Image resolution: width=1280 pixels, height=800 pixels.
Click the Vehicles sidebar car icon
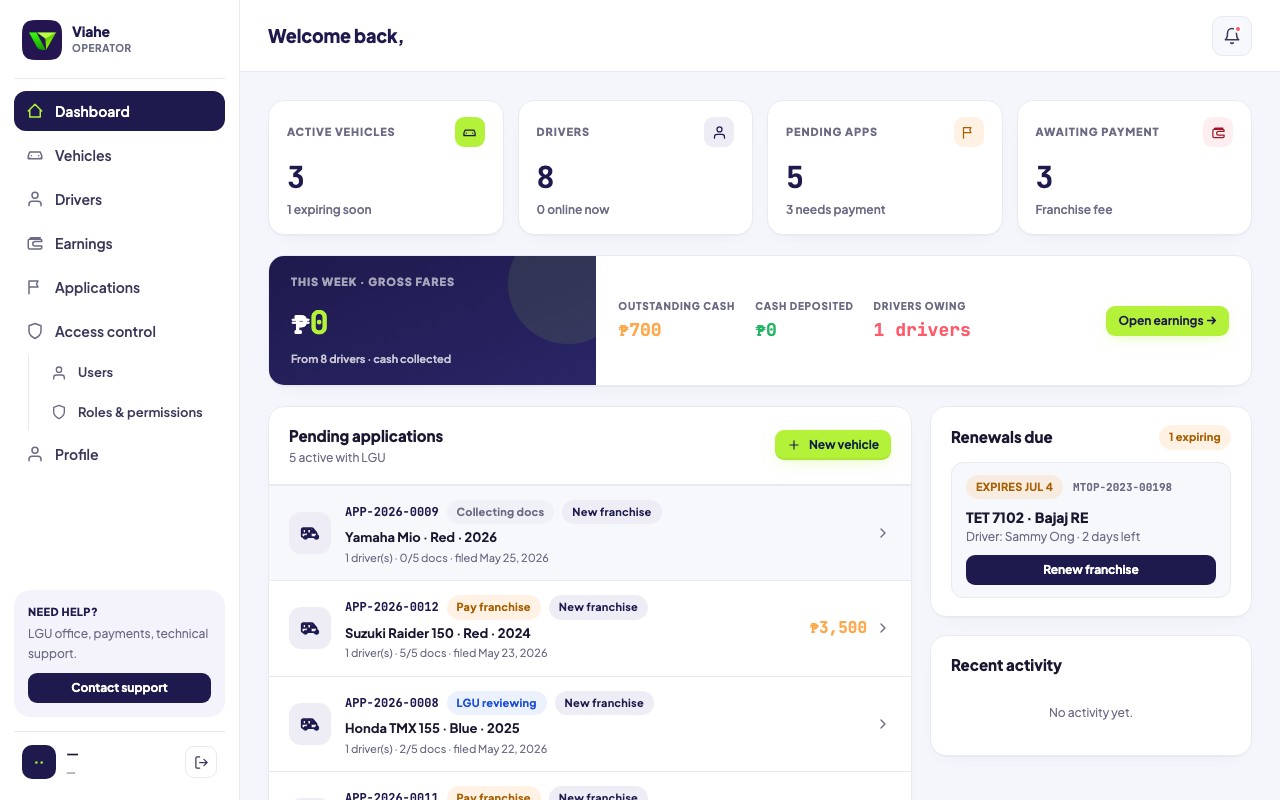35,155
